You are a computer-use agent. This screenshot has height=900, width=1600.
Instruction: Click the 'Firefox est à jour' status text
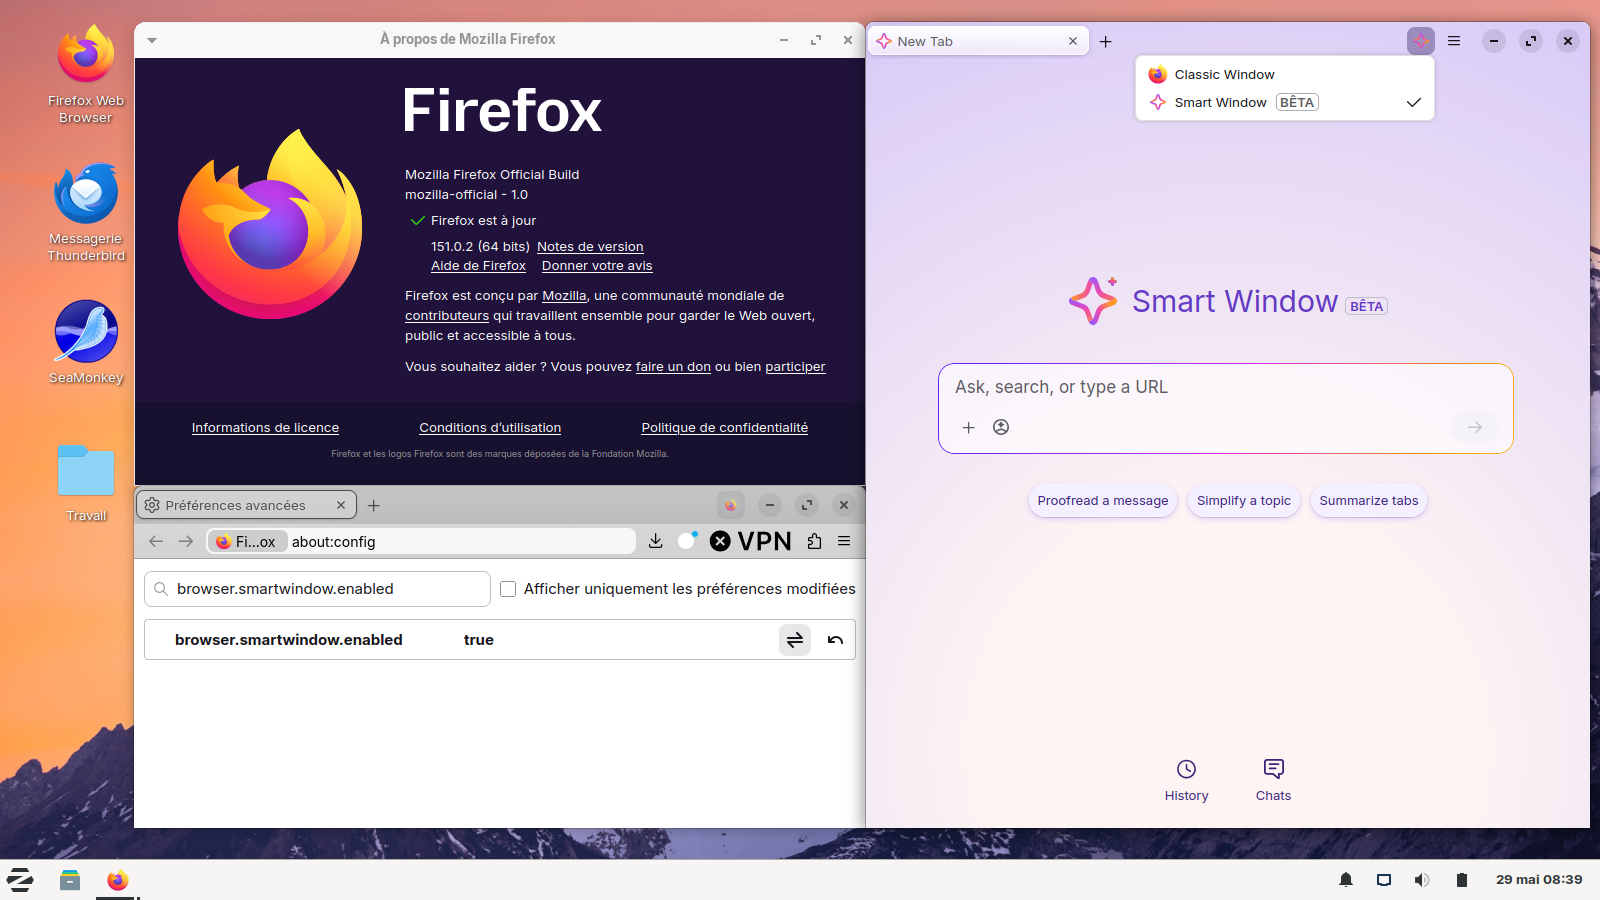click(x=483, y=221)
